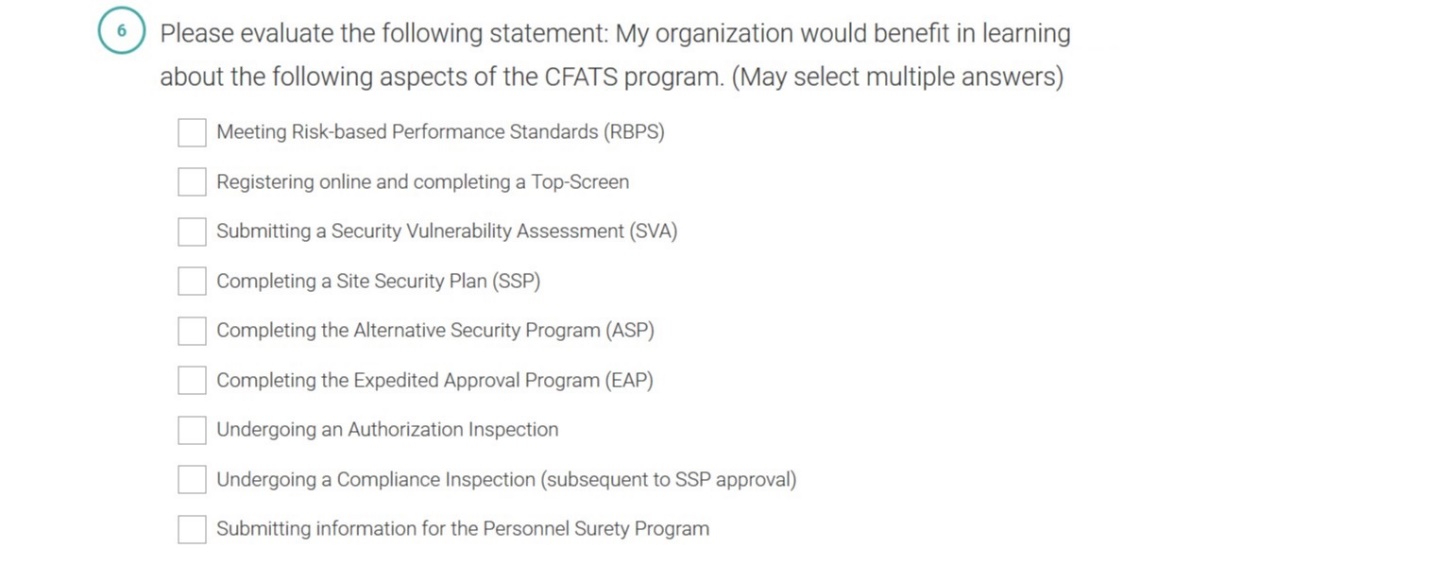
Task: Select the Undergoing a Compliance Inspection checkbox
Action: pos(192,479)
